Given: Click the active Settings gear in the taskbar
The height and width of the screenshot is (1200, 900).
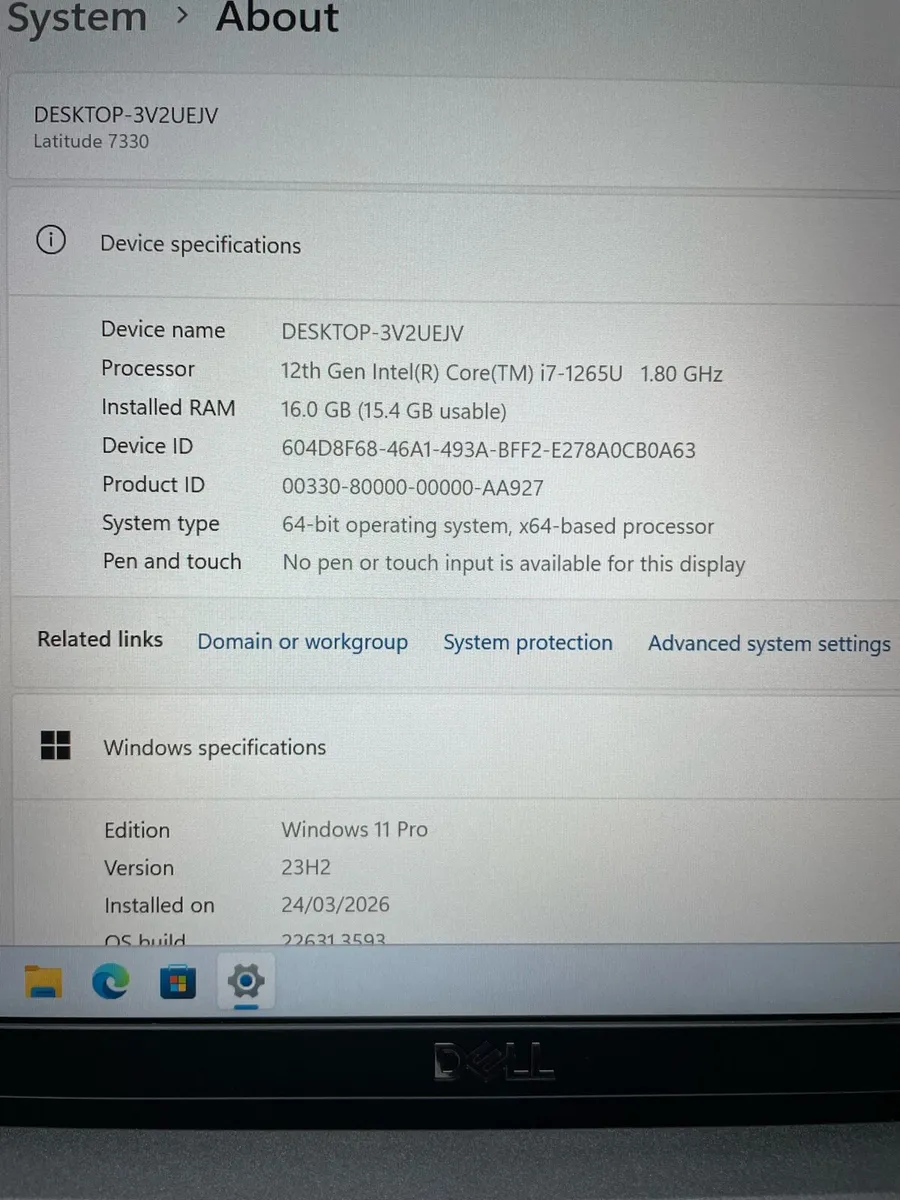Looking at the screenshot, I should pyautogui.click(x=245, y=982).
